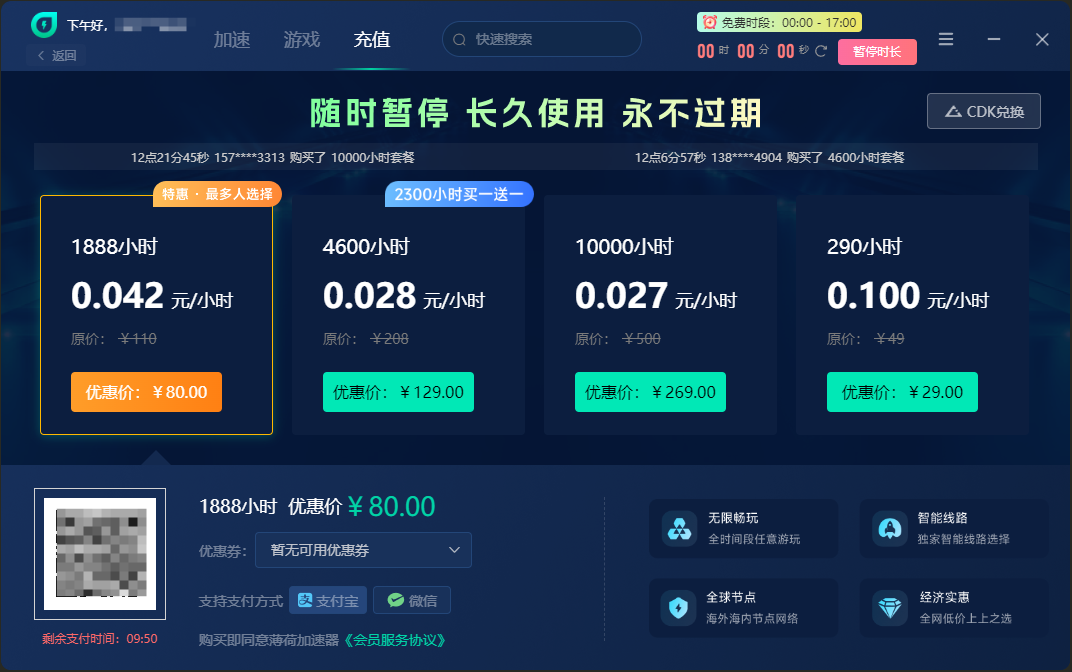This screenshot has width=1072, height=672.
Task: Click the 智能线路 rocket icon
Action: click(889, 528)
